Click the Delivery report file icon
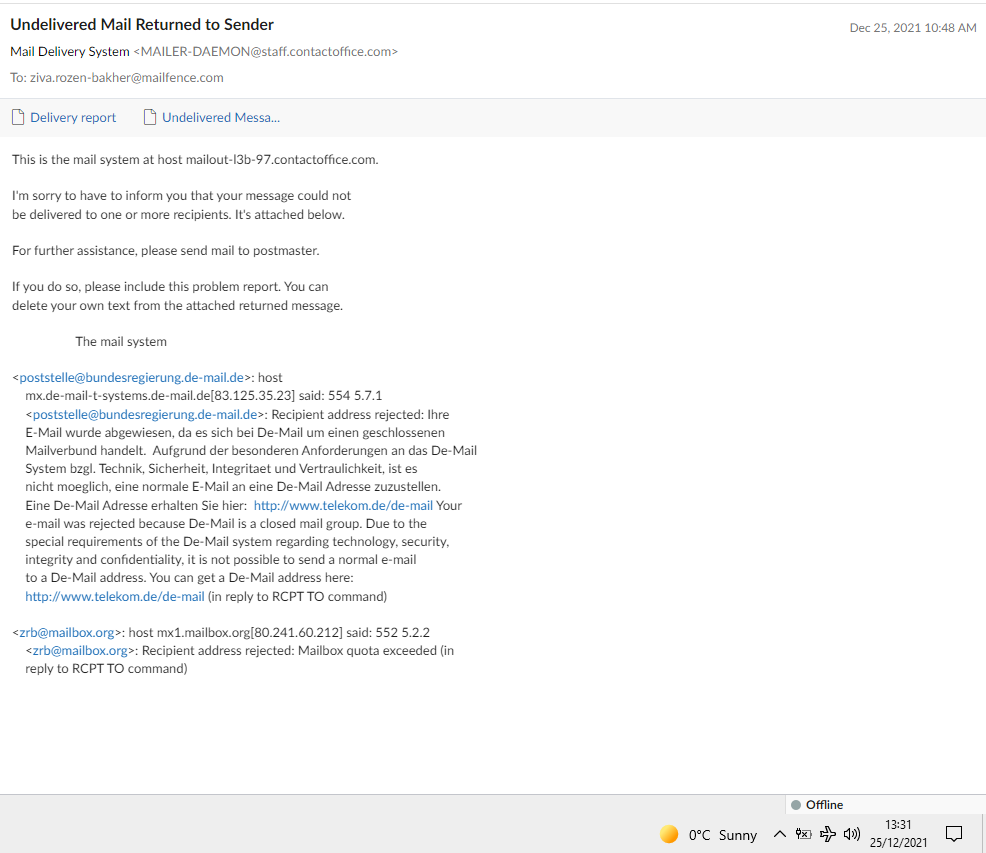The image size is (986, 853). (x=18, y=117)
